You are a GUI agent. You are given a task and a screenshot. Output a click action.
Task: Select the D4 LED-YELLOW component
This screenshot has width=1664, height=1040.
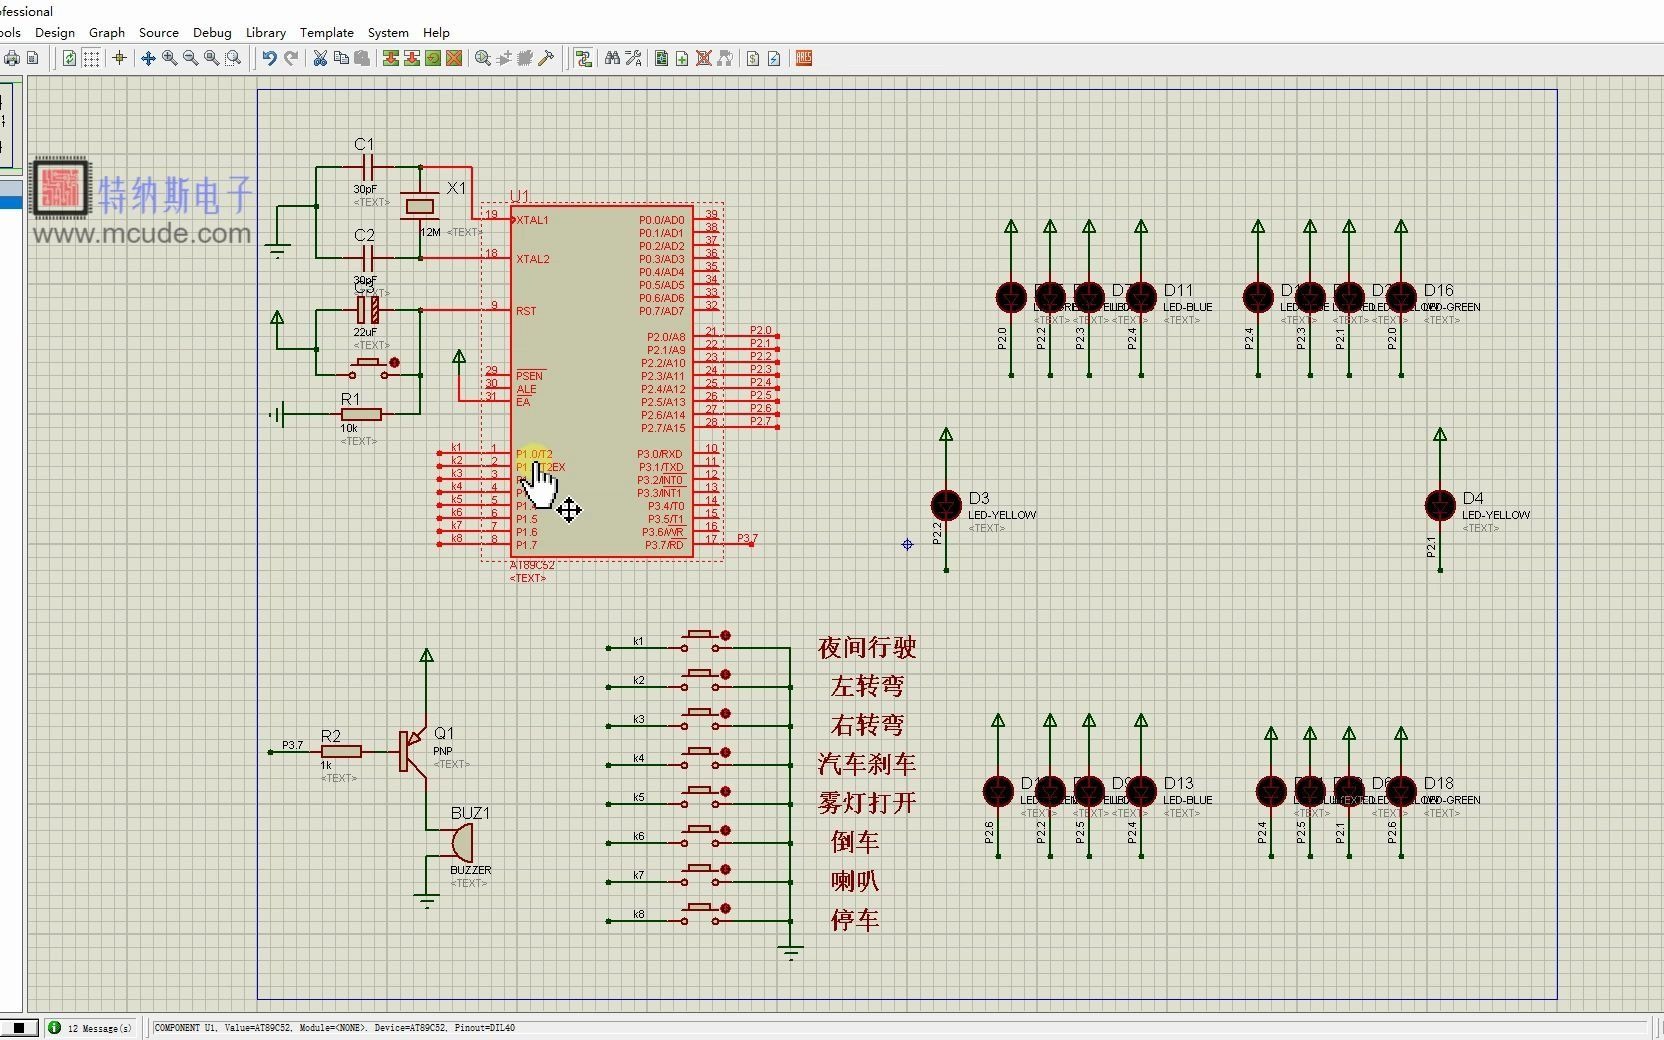click(x=1440, y=505)
